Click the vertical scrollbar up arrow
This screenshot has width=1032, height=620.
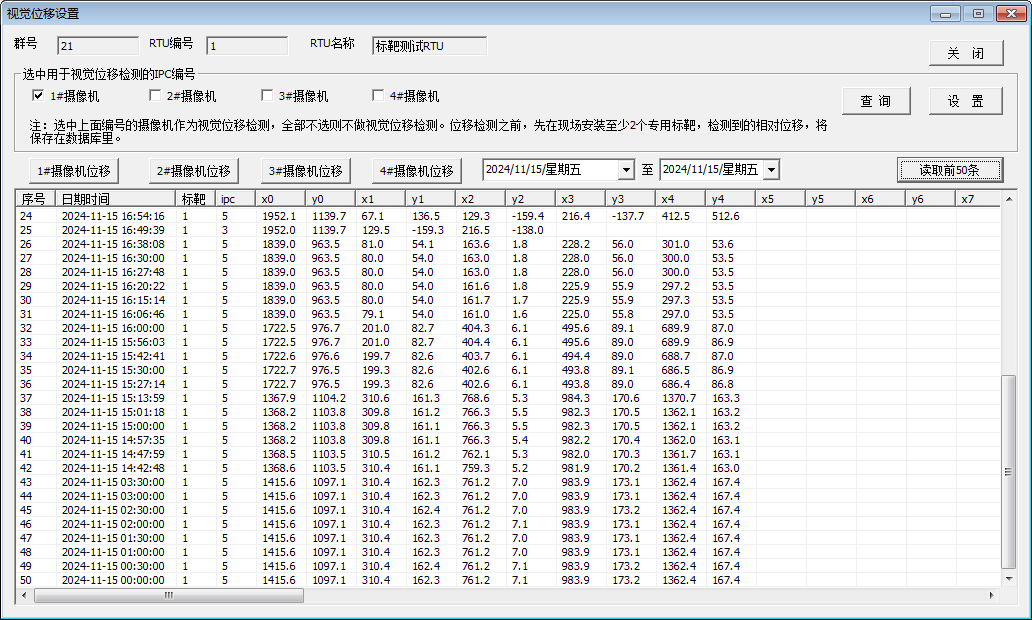[x=1009, y=198]
